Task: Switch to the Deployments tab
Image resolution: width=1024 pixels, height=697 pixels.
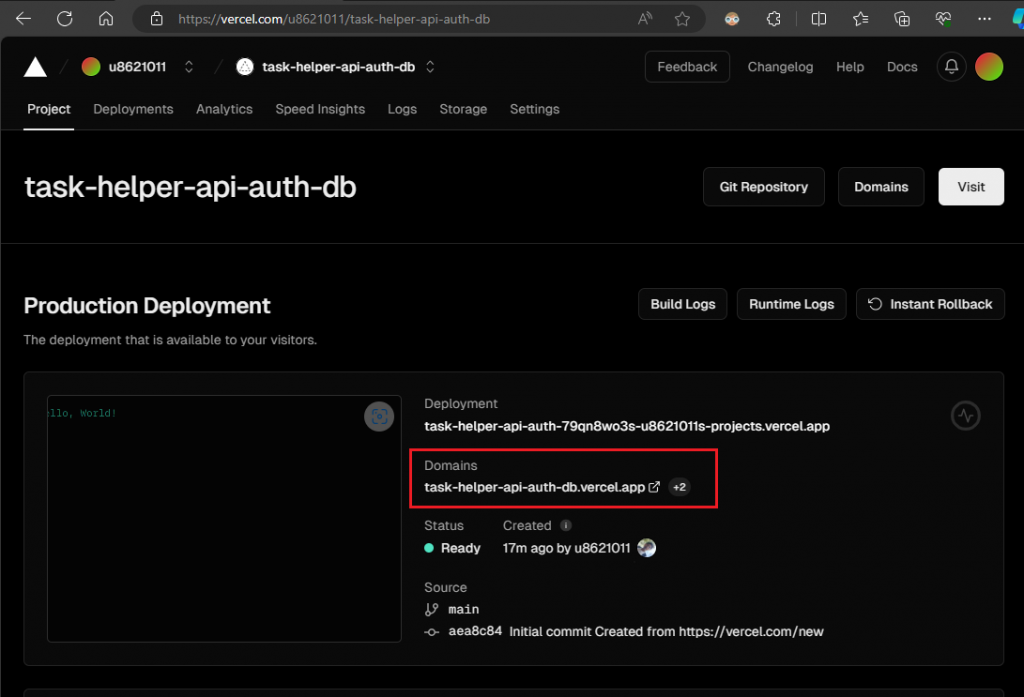Action: 133,109
